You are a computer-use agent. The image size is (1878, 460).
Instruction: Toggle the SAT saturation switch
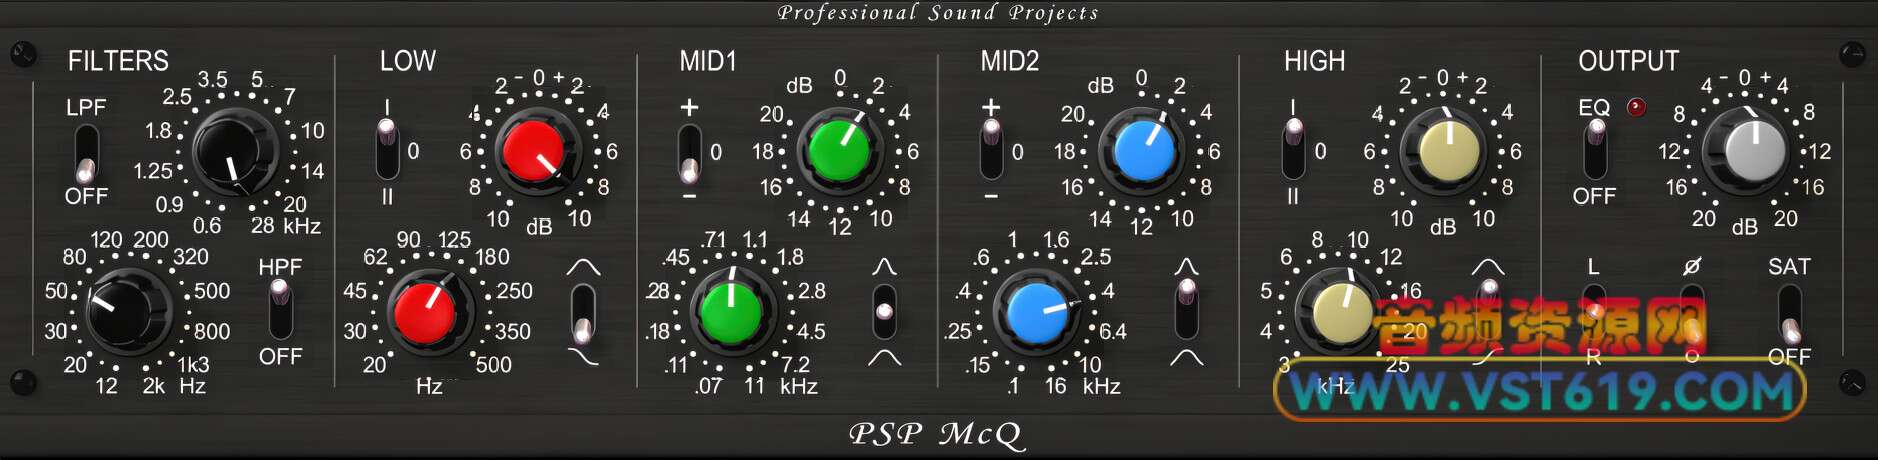[x=1790, y=313]
